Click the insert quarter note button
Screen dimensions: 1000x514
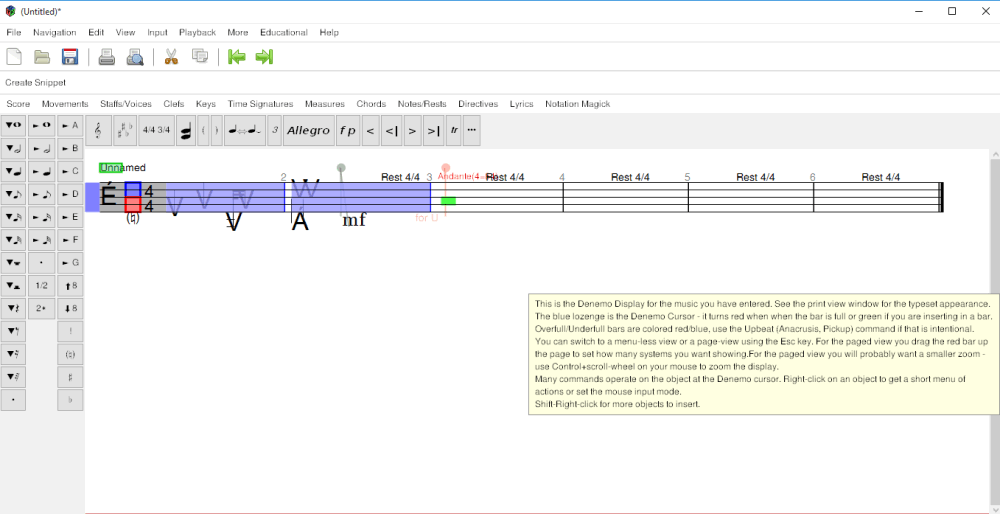[x=42, y=172]
